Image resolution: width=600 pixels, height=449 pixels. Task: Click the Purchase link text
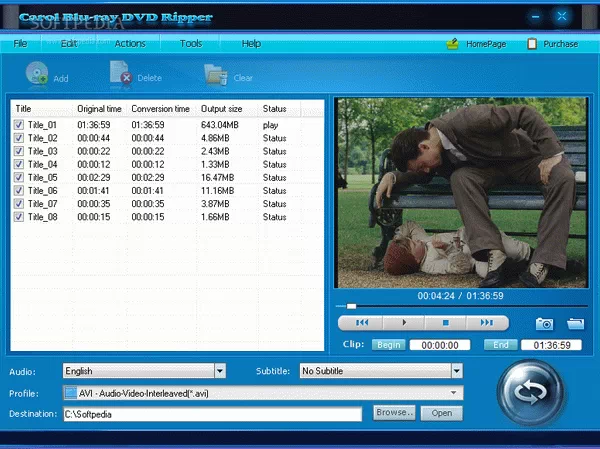[x=561, y=44]
